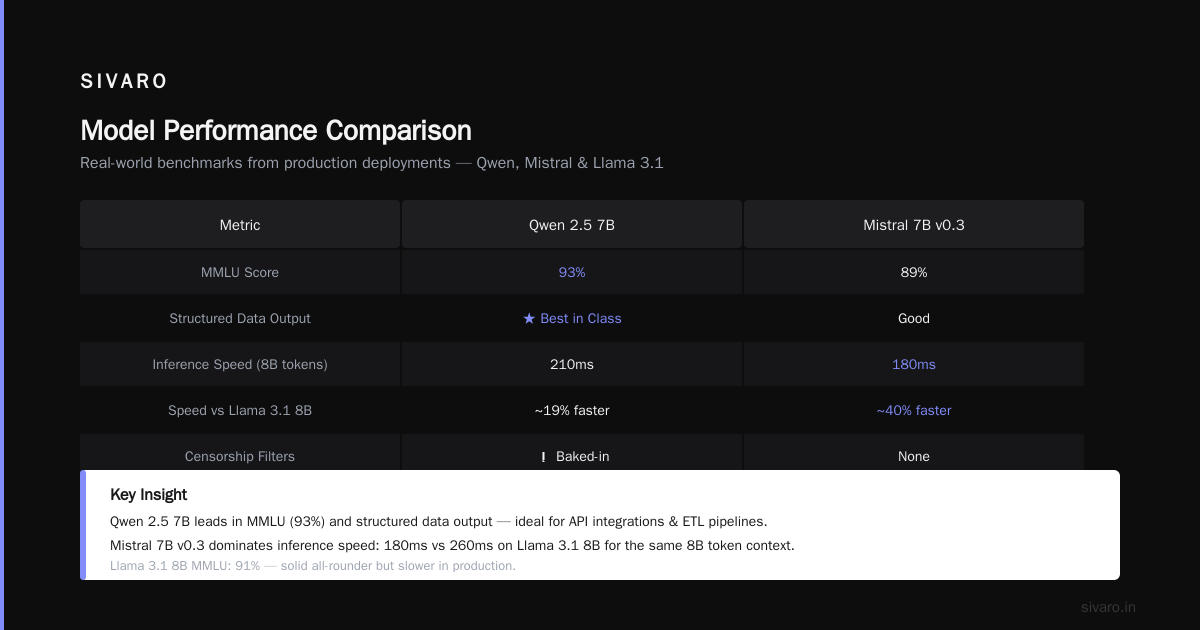The height and width of the screenshot is (630, 1200).
Task: Click the SIVARO logo text
Action: tap(124, 82)
